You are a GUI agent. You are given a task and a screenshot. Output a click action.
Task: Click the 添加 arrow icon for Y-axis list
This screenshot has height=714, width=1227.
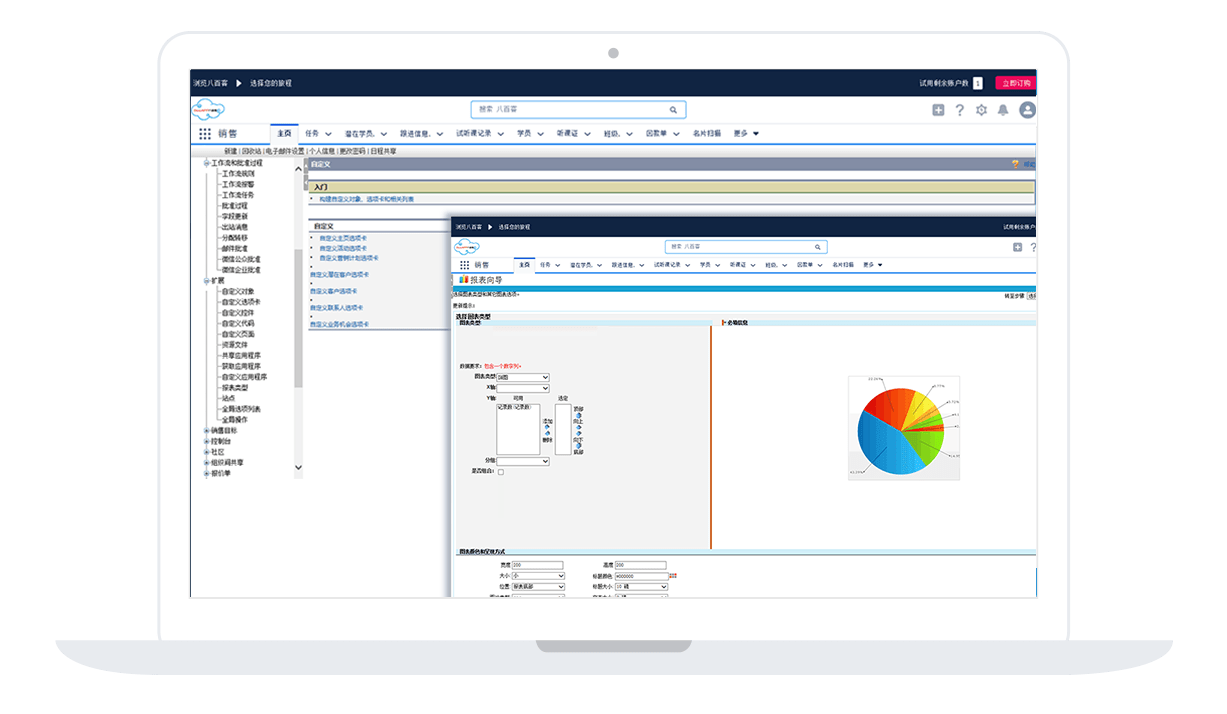(547, 427)
